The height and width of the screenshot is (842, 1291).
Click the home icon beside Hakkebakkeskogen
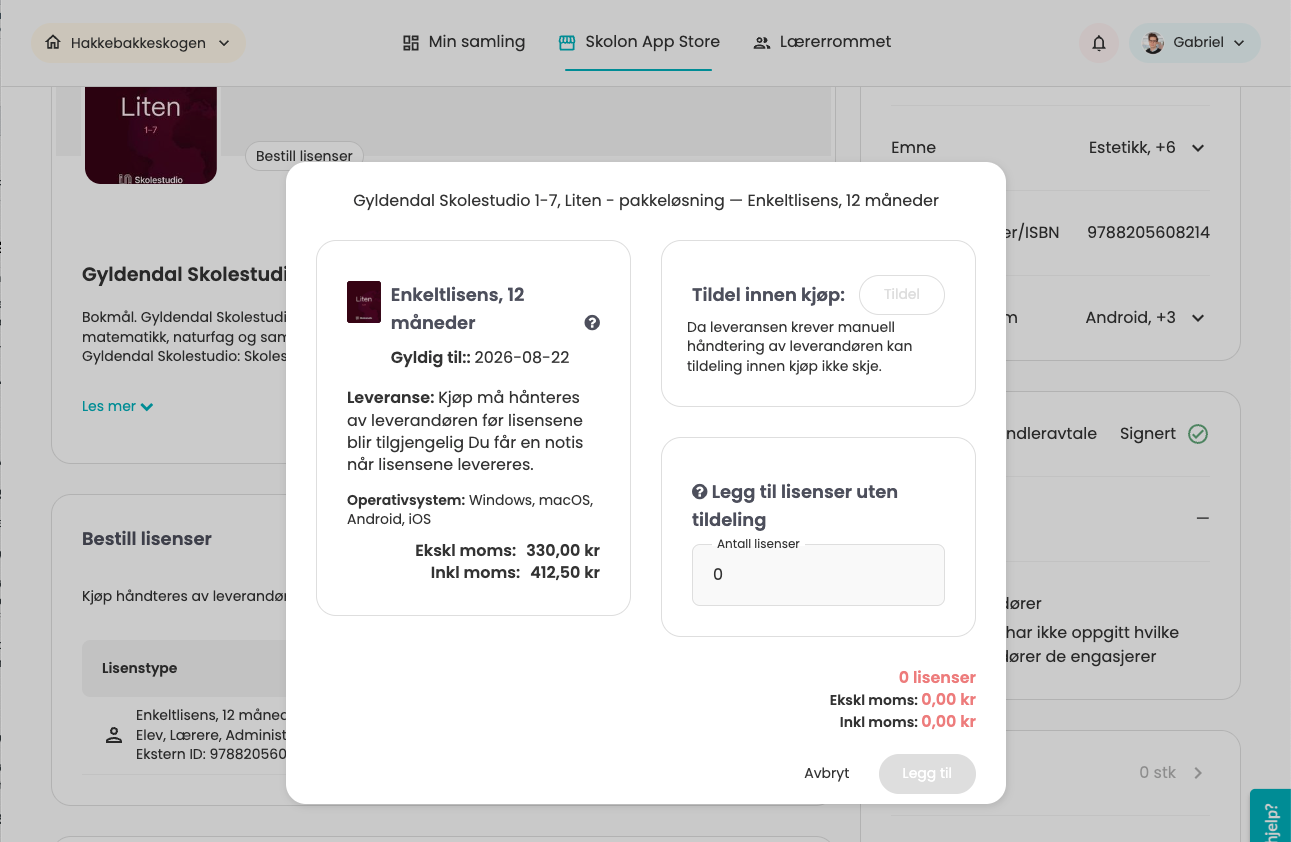(x=53, y=43)
